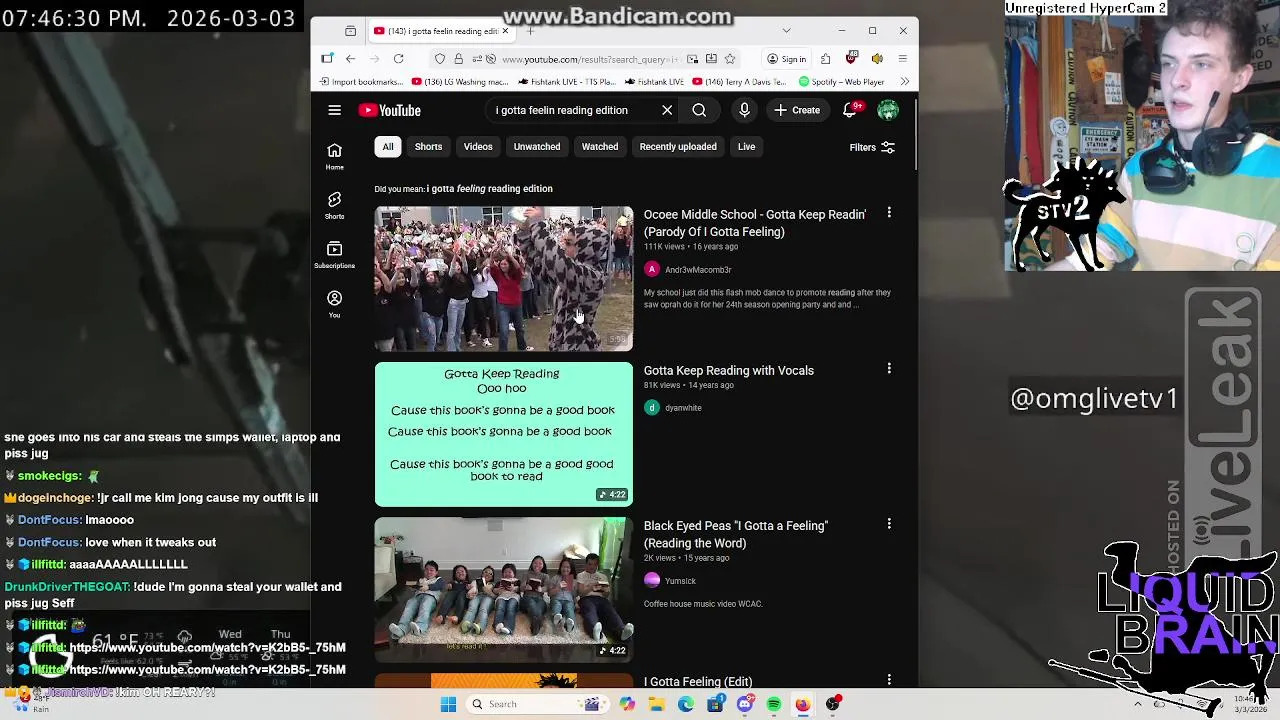Open Import bookmarks item

(361, 82)
